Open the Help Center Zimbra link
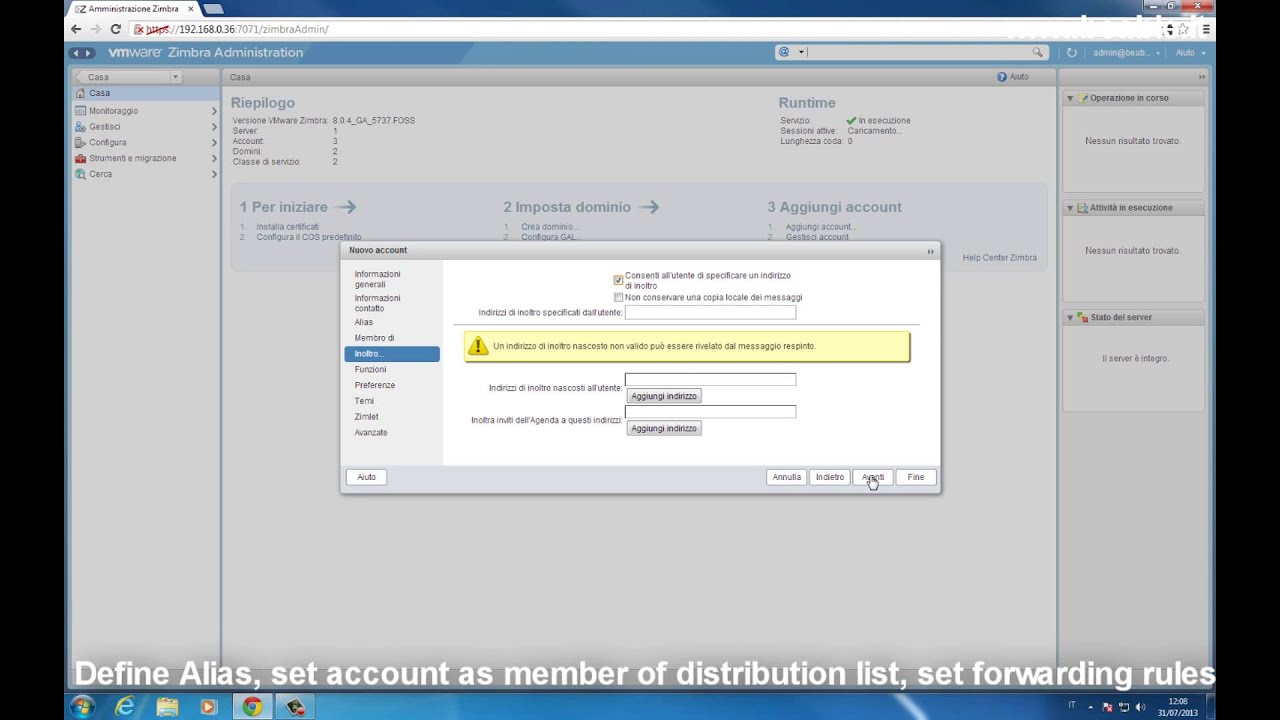The height and width of the screenshot is (720, 1280). pyautogui.click(x=999, y=258)
